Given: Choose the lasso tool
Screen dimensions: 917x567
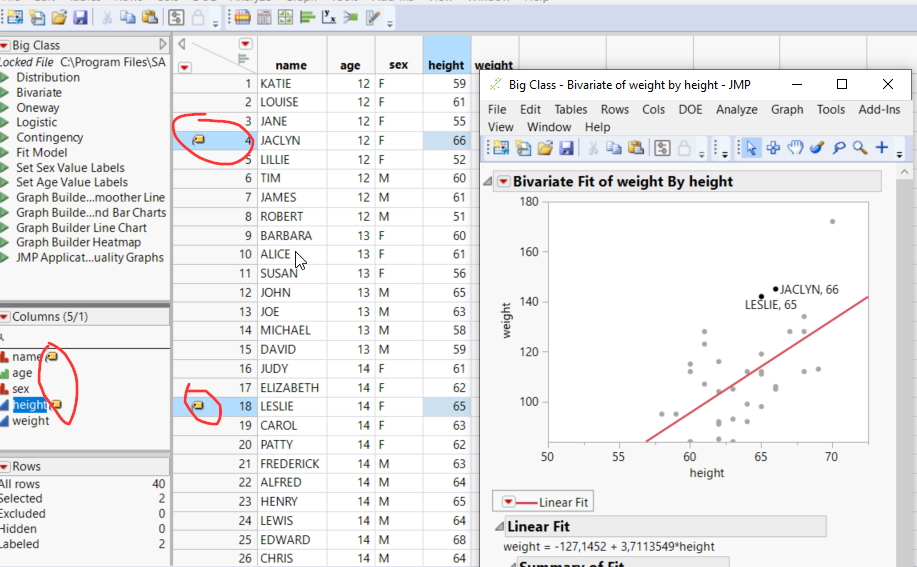Looking at the screenshot, I should click(838, 148).
